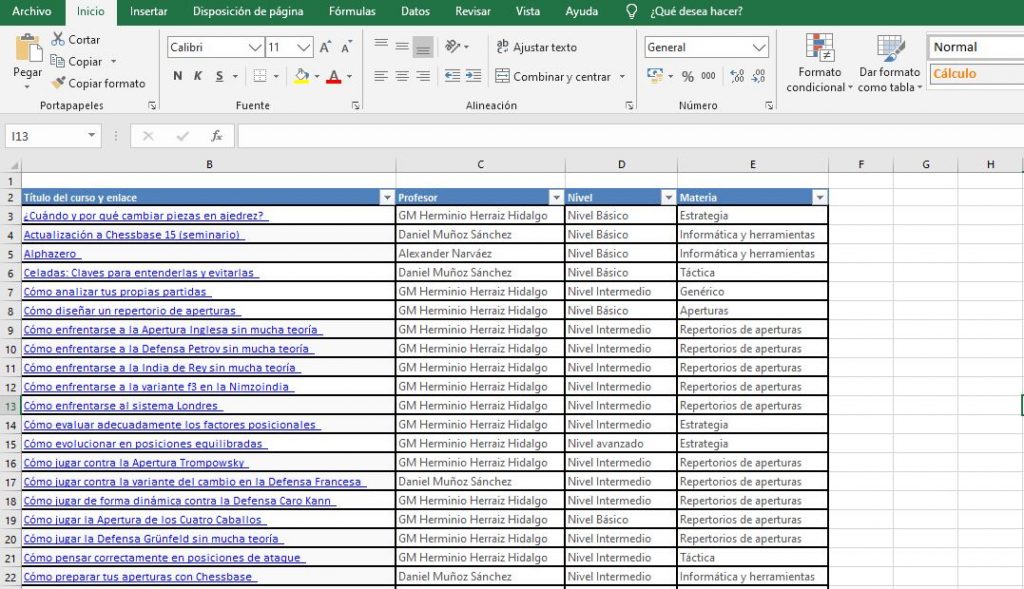Switch to the Fórmulas tab
The height and width of the screenshot is (589, 1024).
[x=352, y=11]
